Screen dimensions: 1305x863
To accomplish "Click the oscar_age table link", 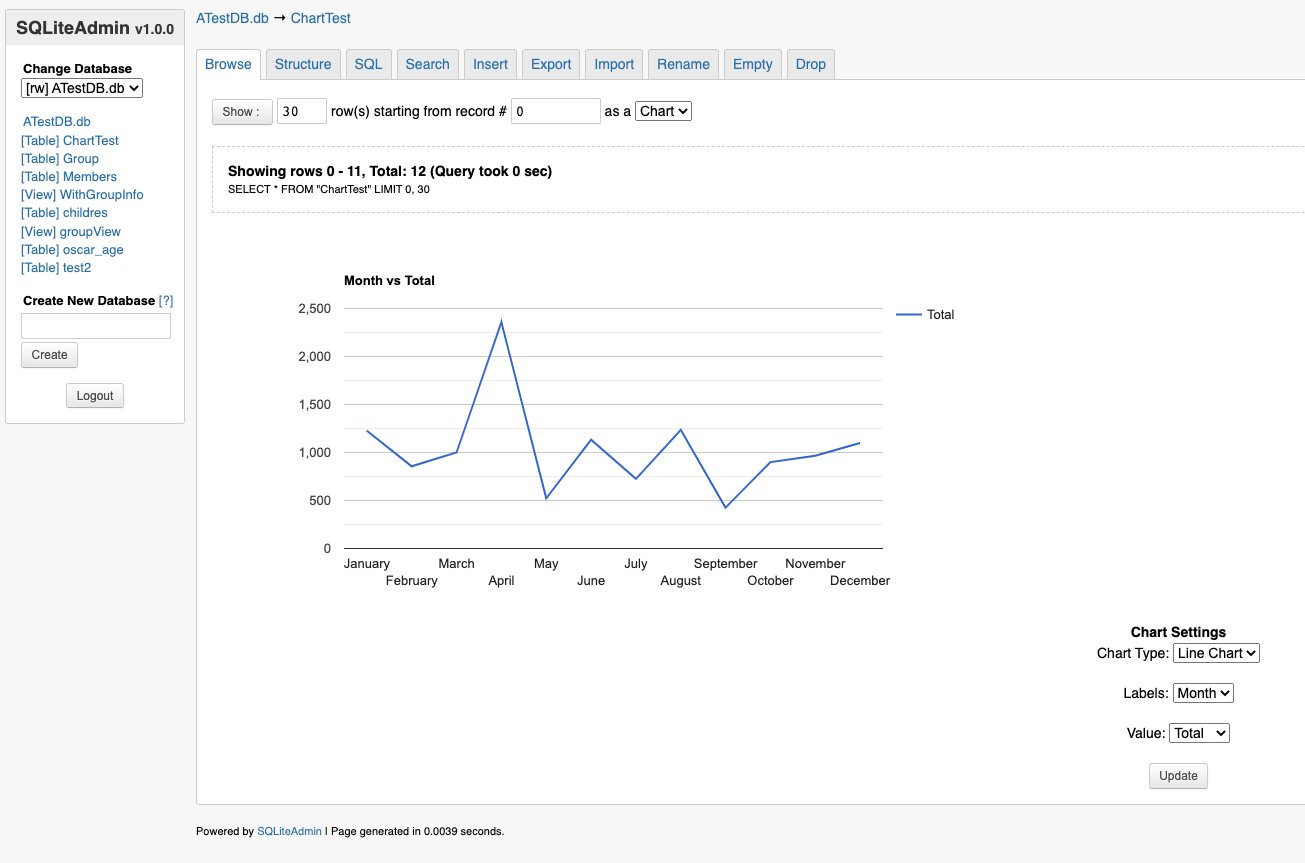I will tap(72, 250).
